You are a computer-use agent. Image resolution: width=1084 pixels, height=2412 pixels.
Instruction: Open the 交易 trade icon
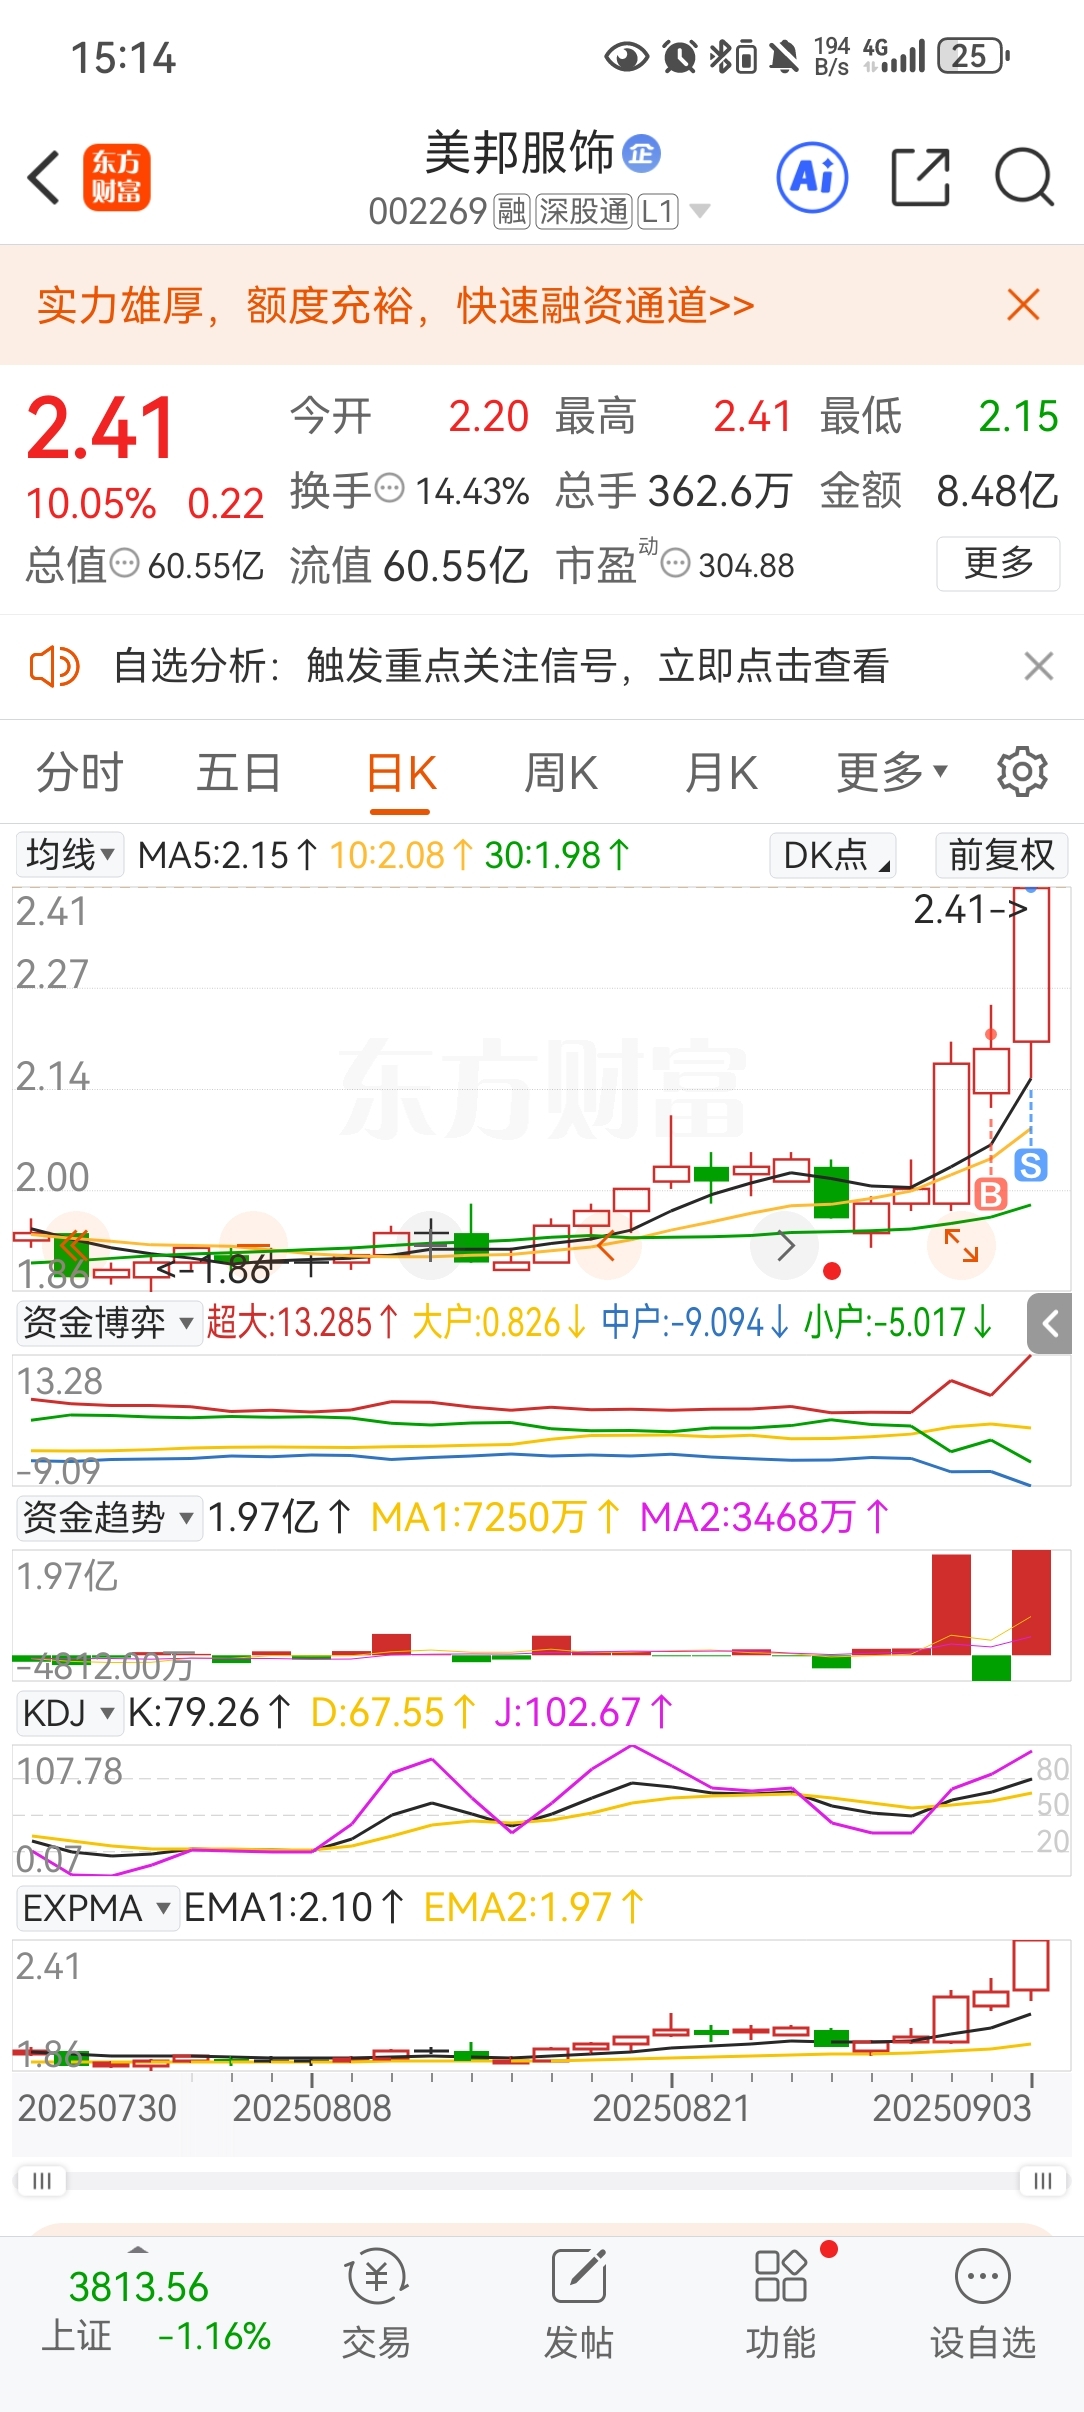376,2304
